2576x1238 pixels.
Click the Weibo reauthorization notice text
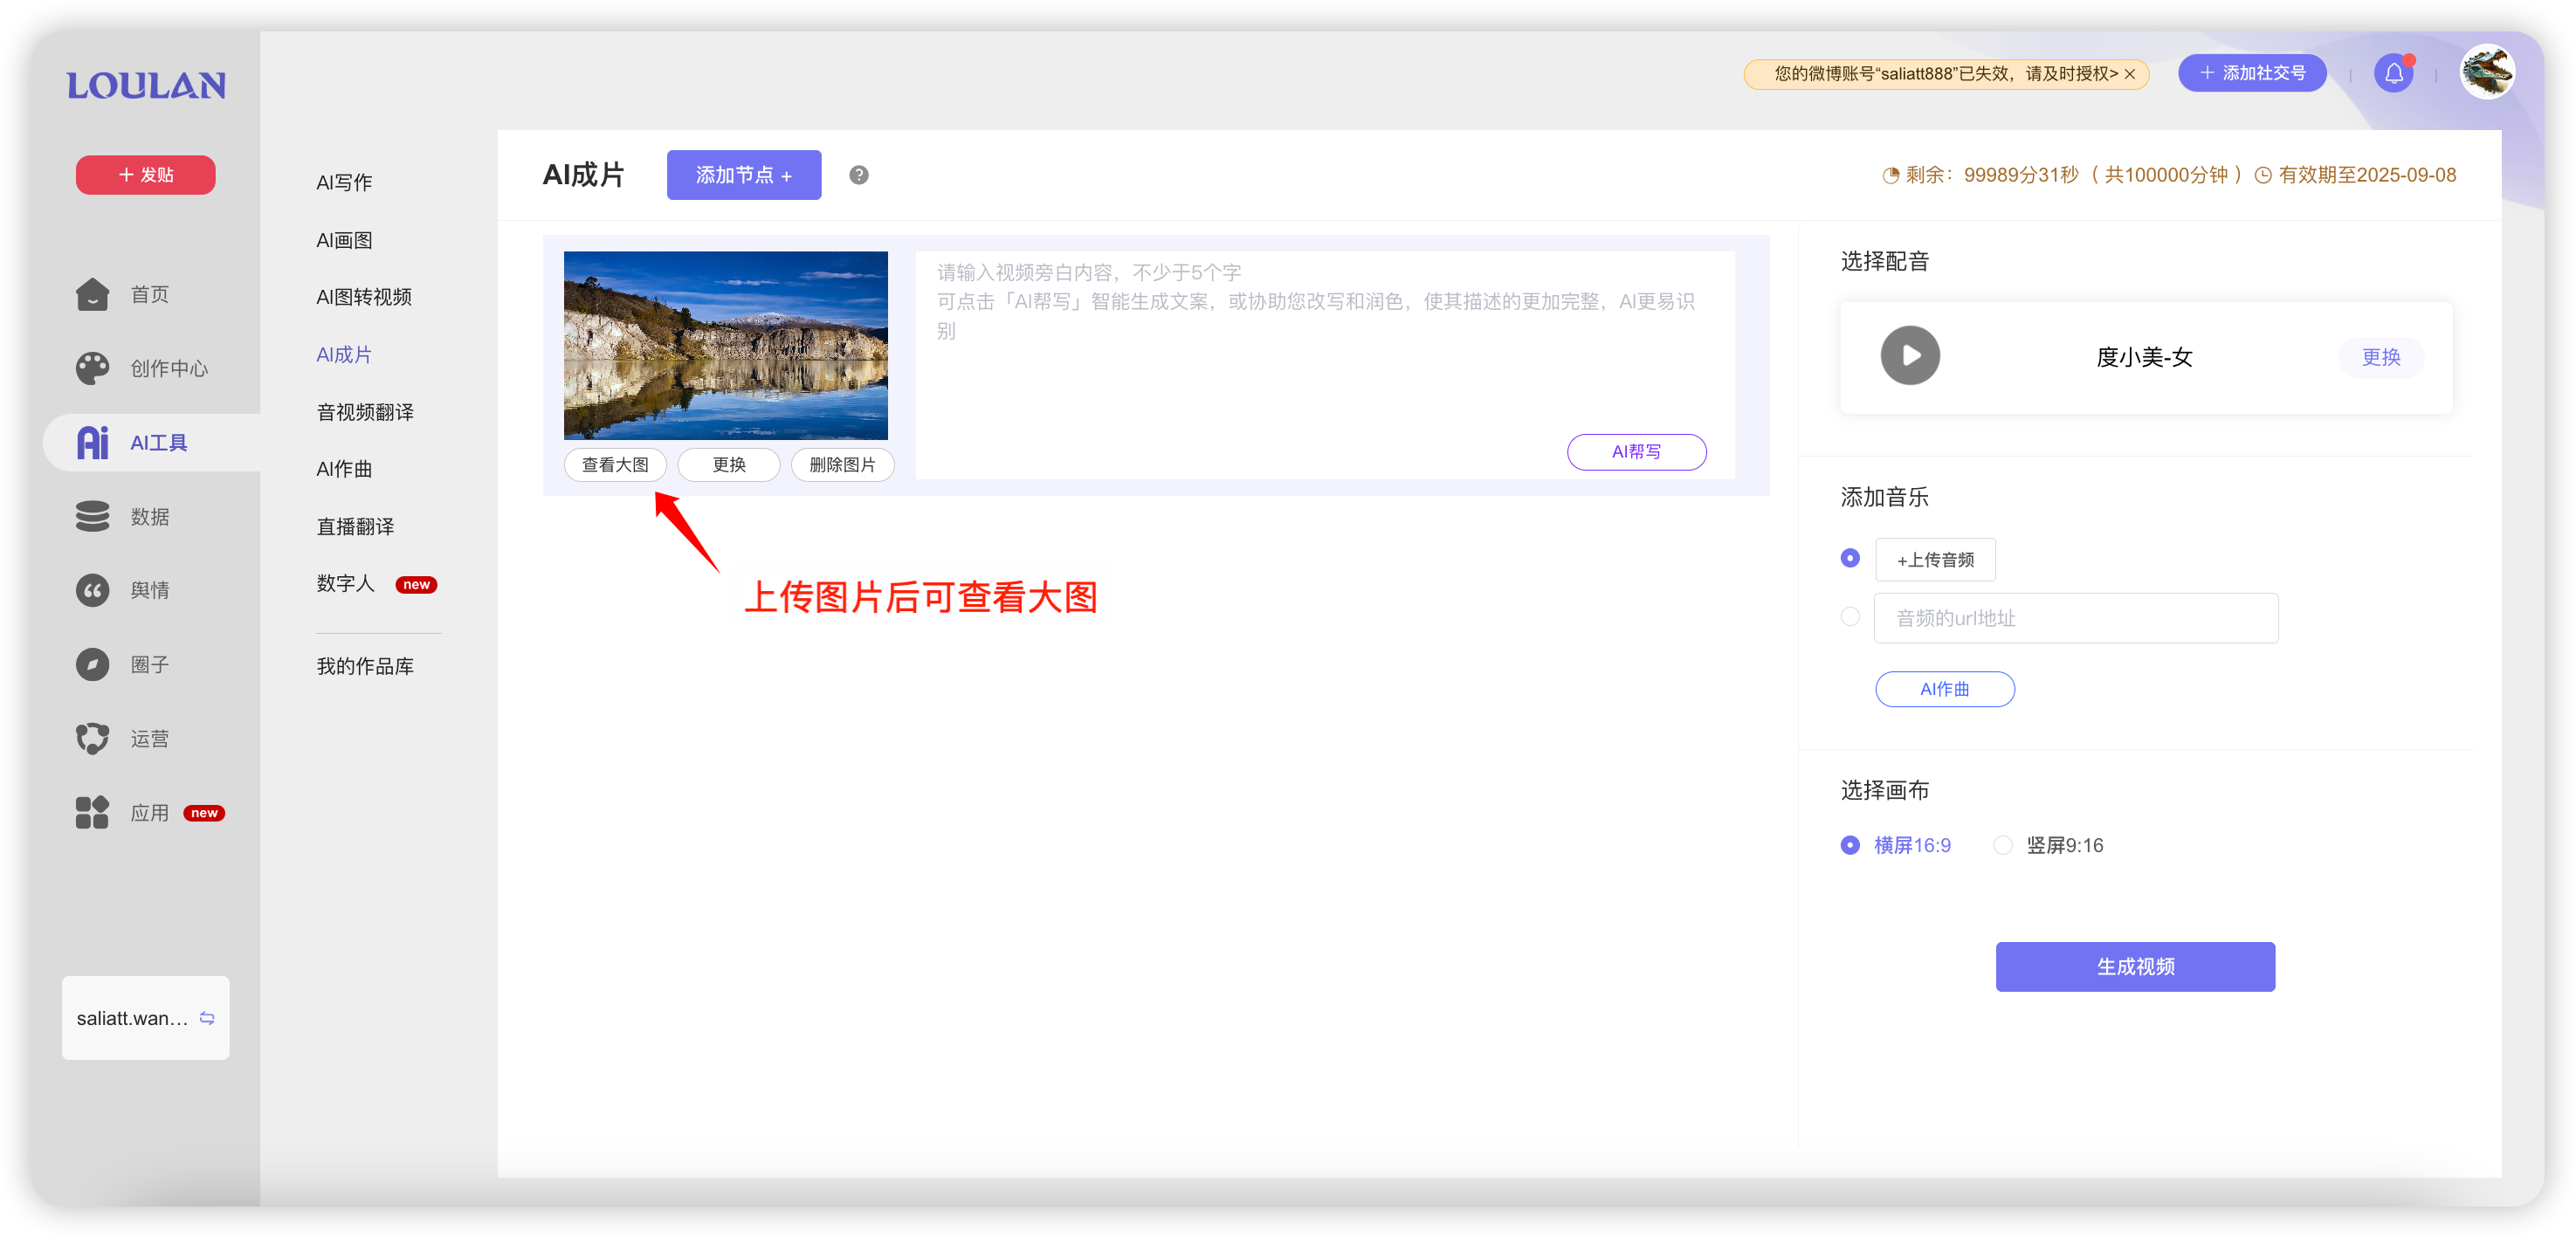(1946, 74)
